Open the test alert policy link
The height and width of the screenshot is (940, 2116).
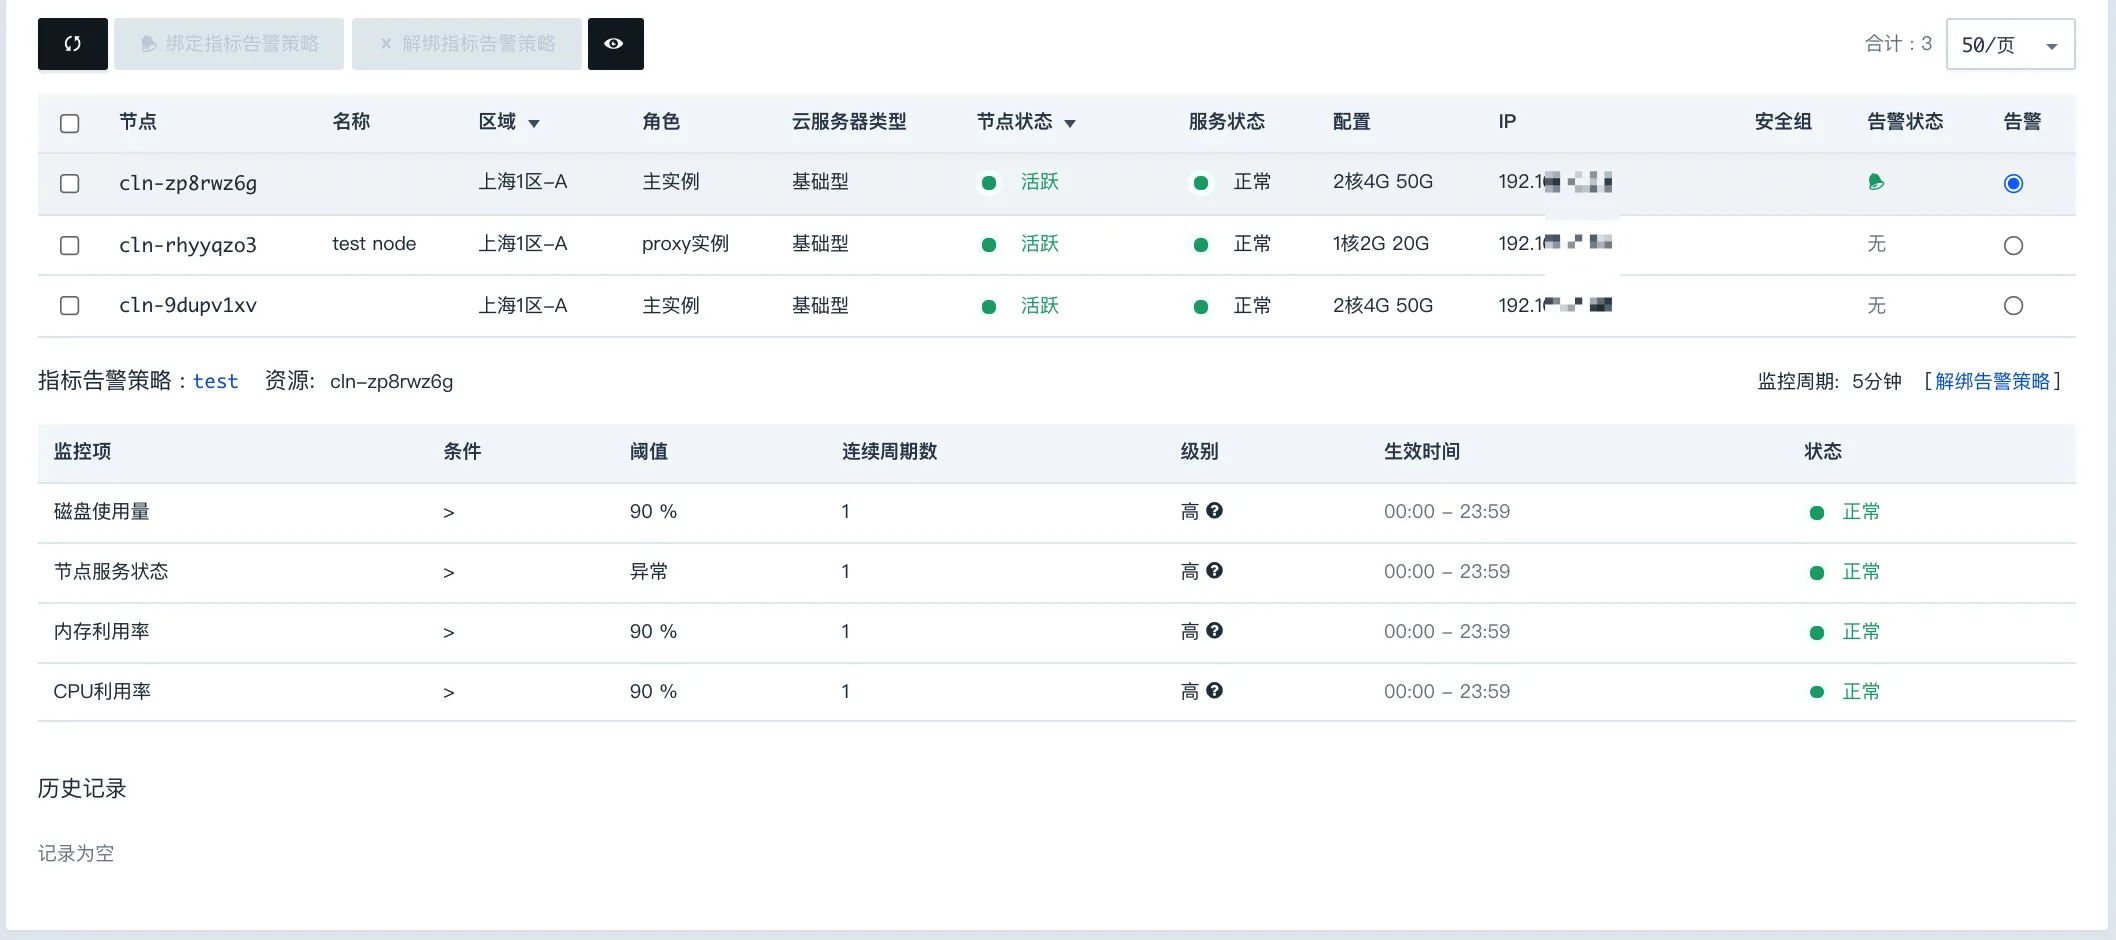point(216,381)
